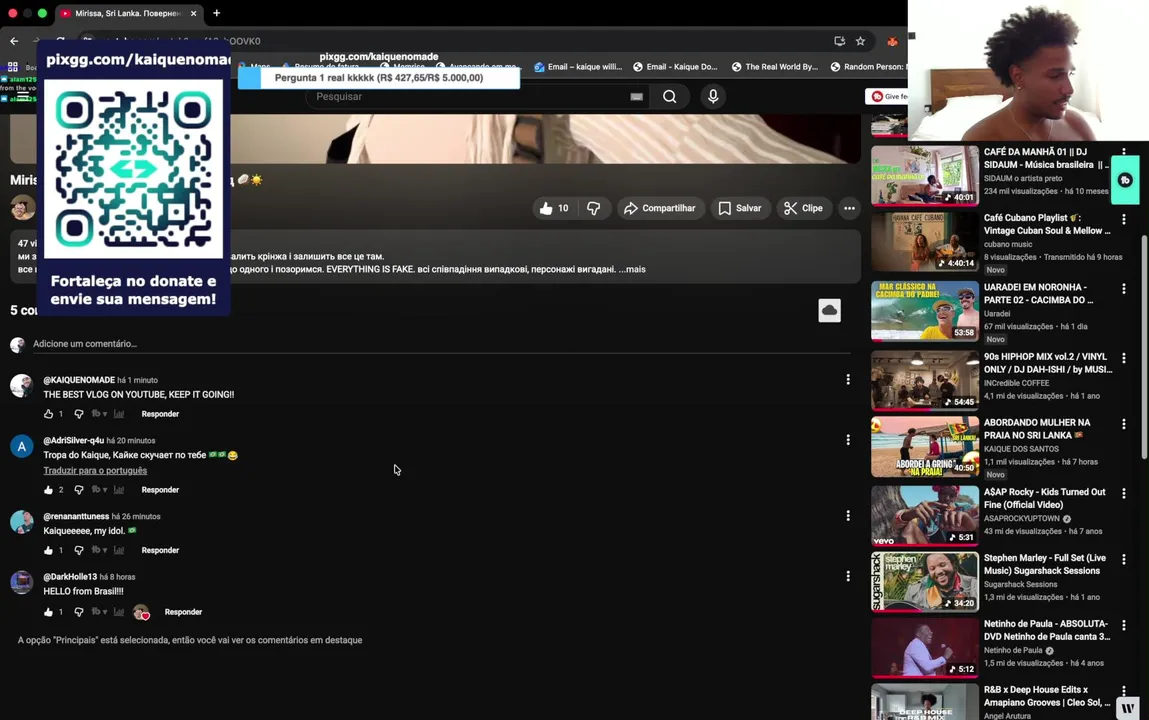Click the install app icon in address bar

tap(840, 41)
